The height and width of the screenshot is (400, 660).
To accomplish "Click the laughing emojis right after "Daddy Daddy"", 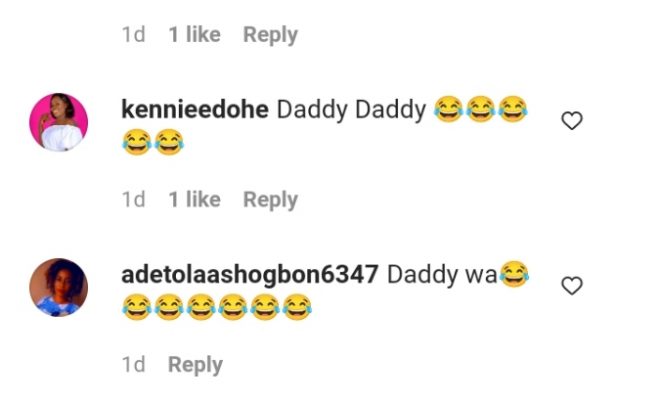I will [480, 109].
